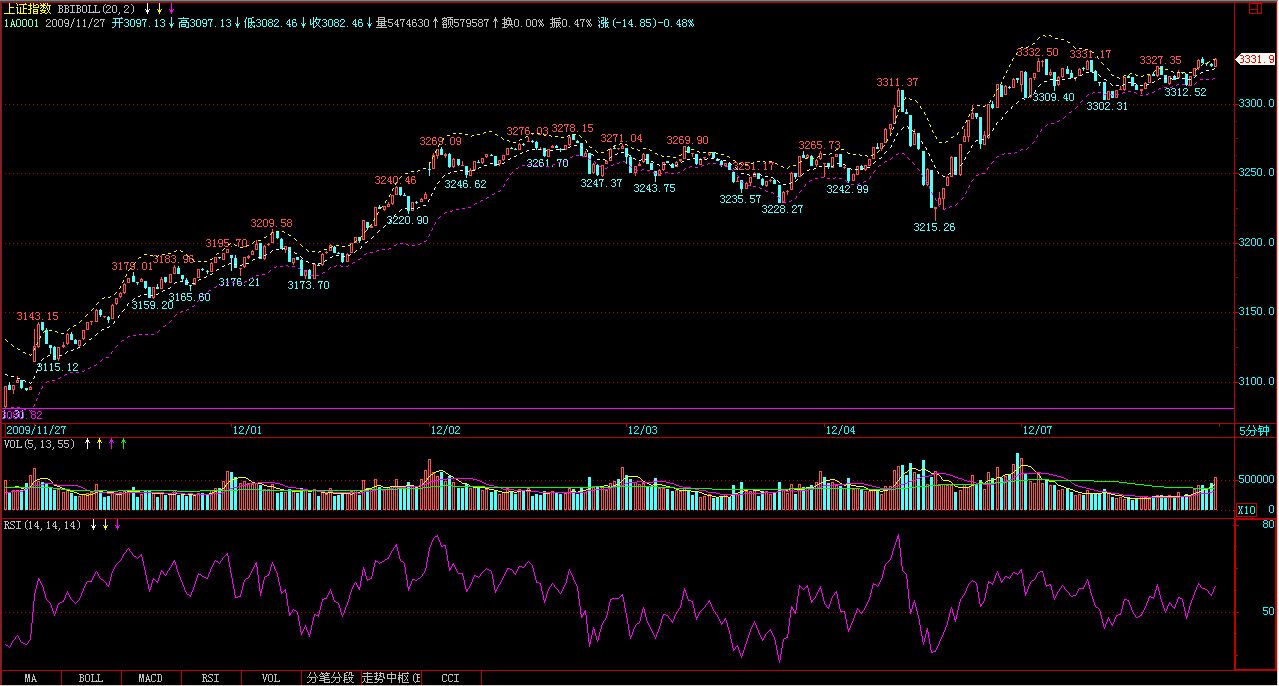1279x686 pixels.
Task: Click the X10 volume scale label
Action: pyautogui.click(x=1247, y=510)
